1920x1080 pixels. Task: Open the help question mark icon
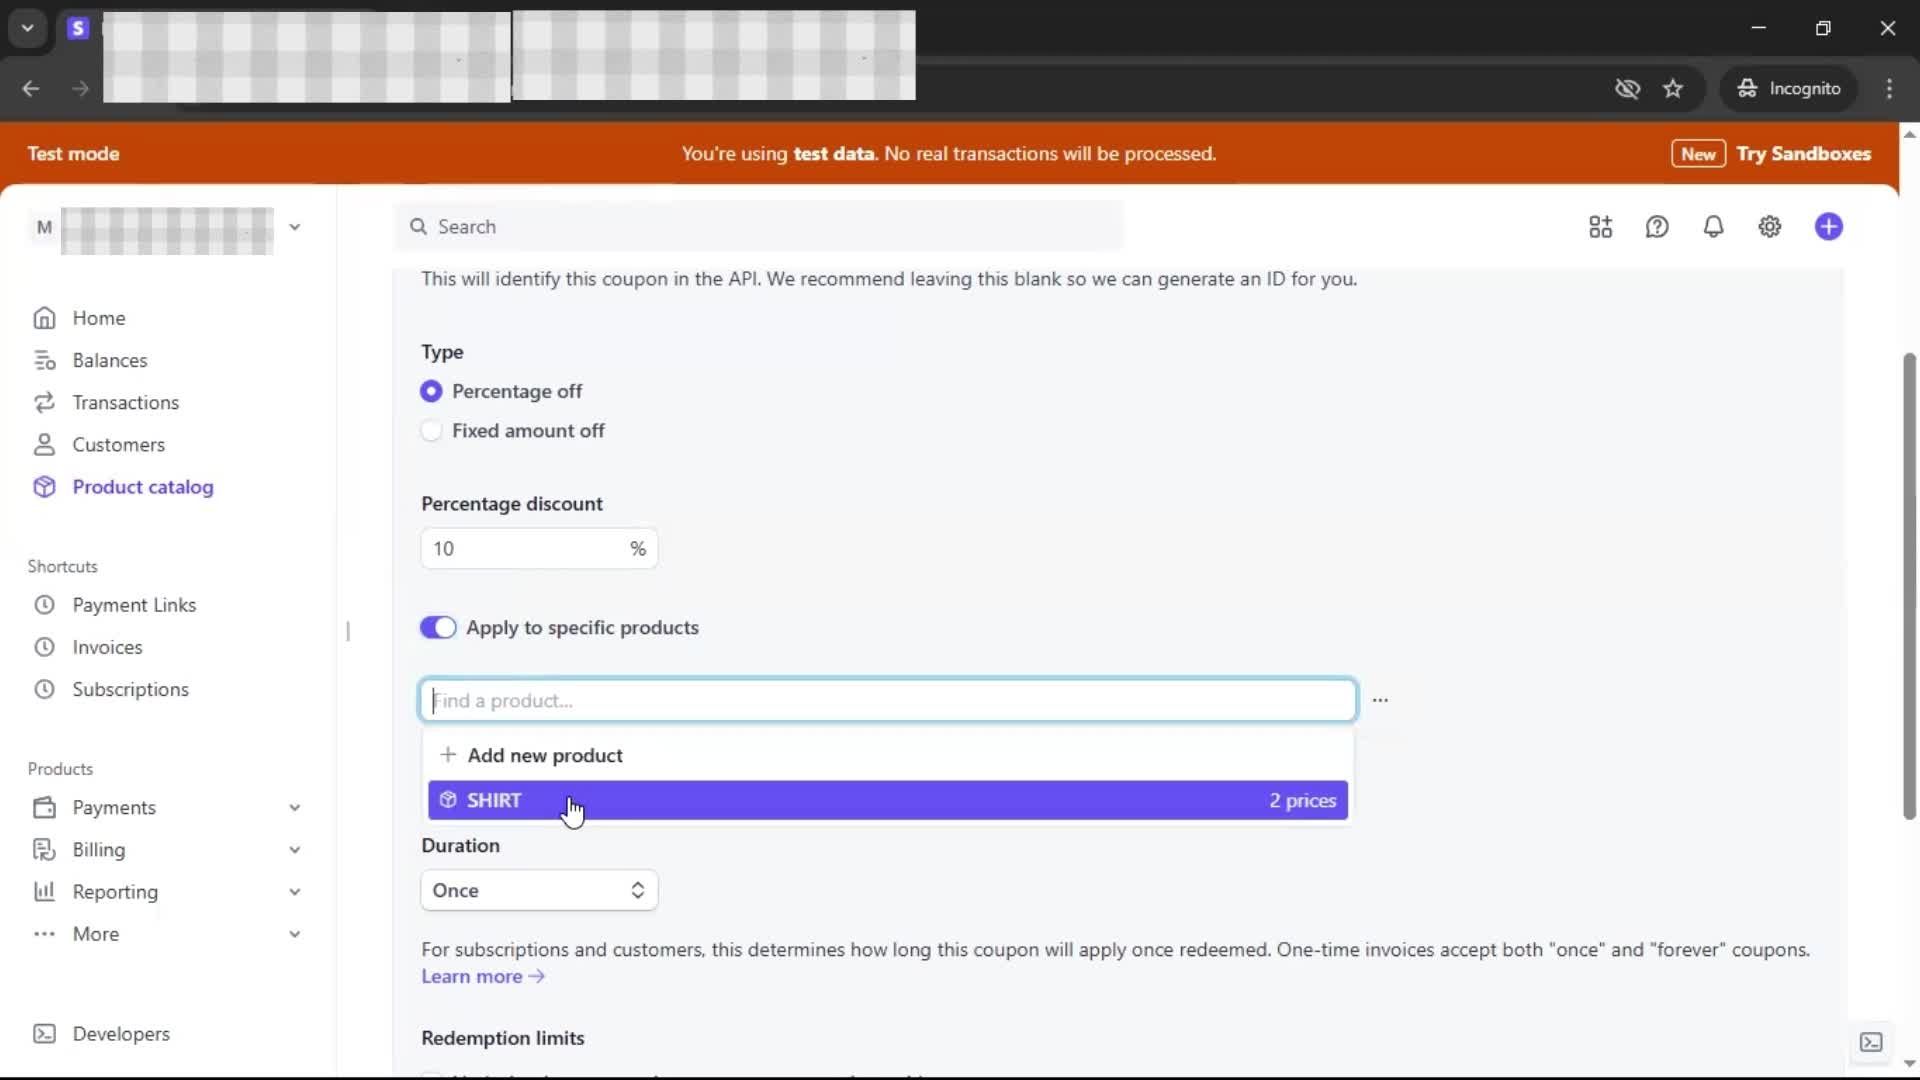pyautogui.click(x=1657, y=227)
